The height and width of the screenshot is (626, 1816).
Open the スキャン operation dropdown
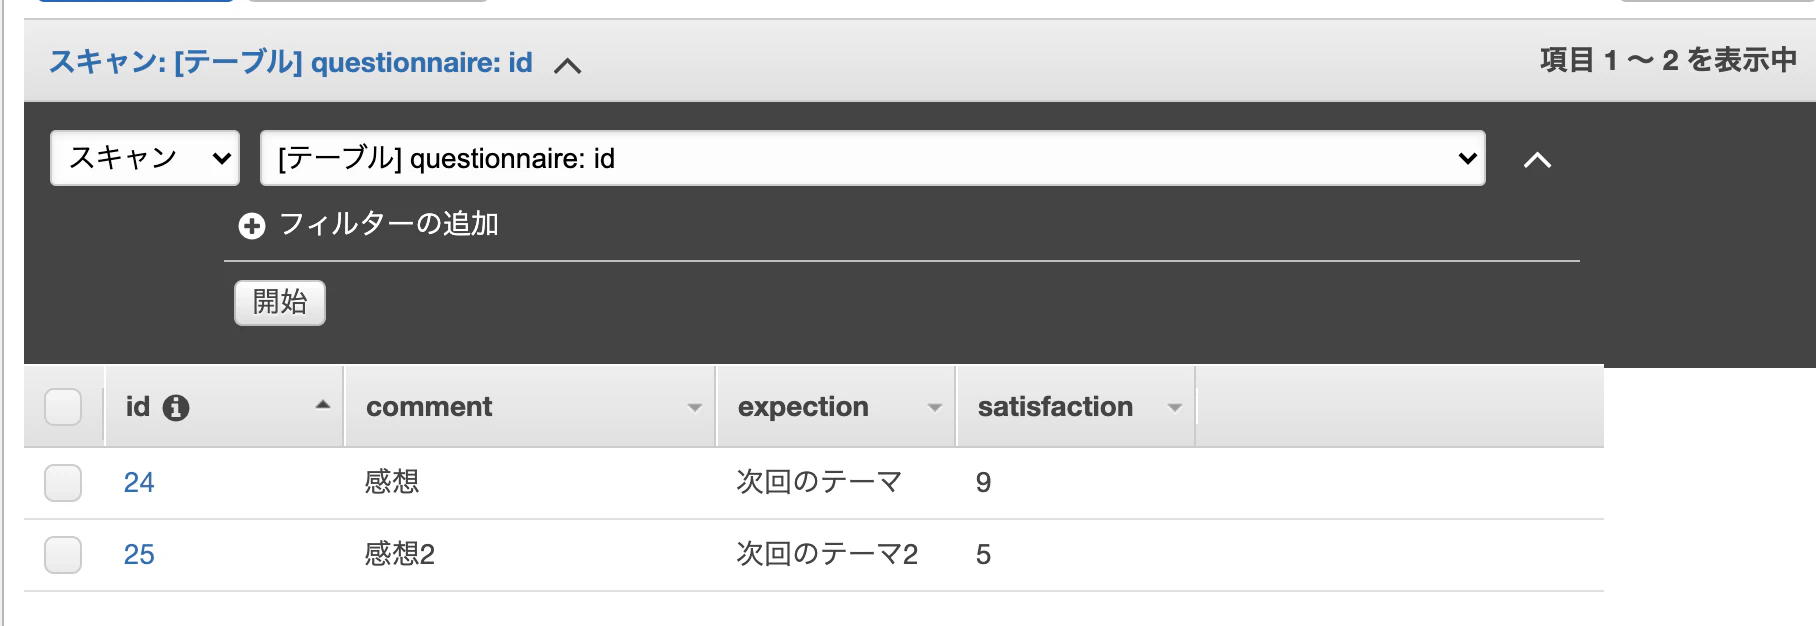pos(144,157)
